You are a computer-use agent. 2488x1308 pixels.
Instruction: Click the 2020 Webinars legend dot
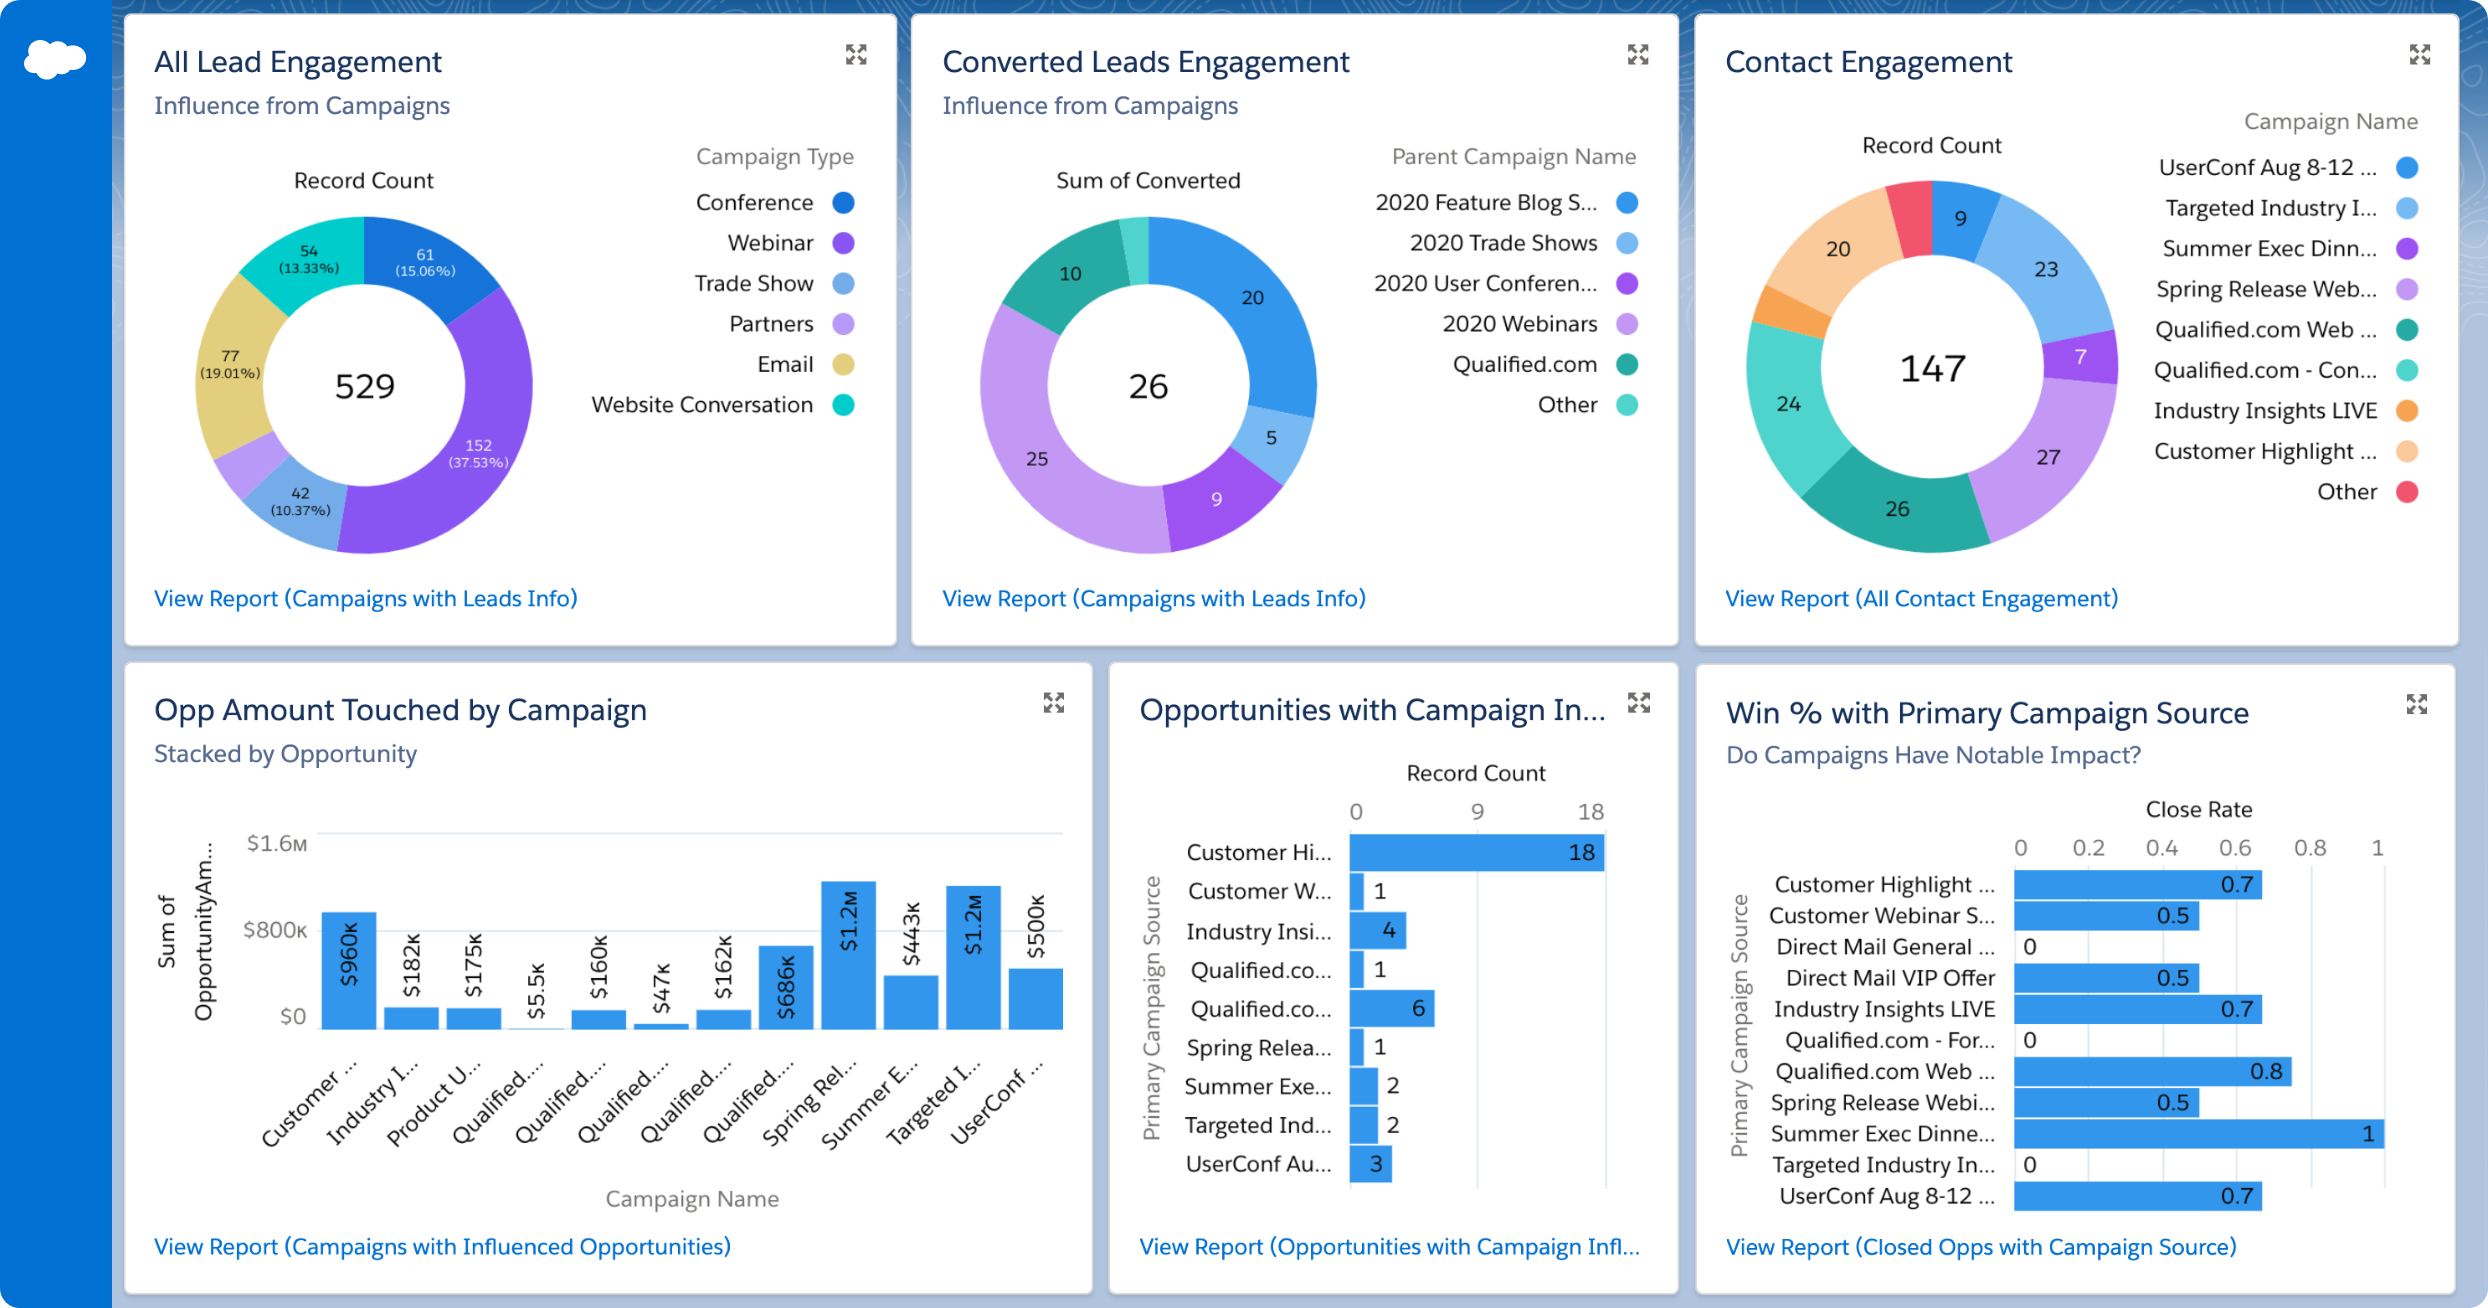click(x=1628, y=324)
